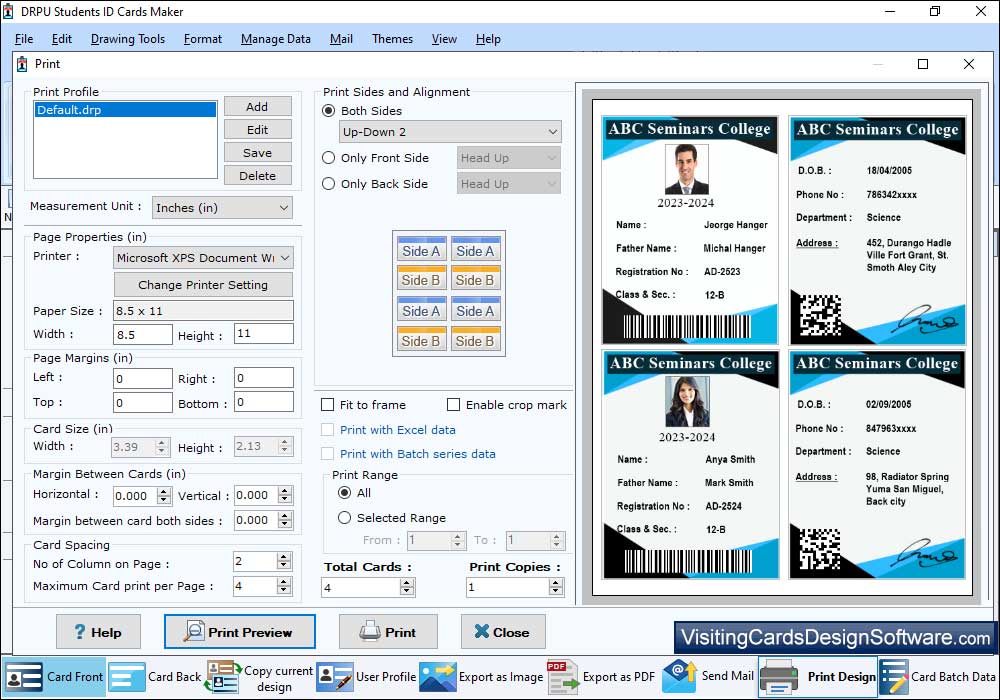Viewport: 1000px width, 700px height.
Task: Click Print Preview button
Action: (240, 632)
